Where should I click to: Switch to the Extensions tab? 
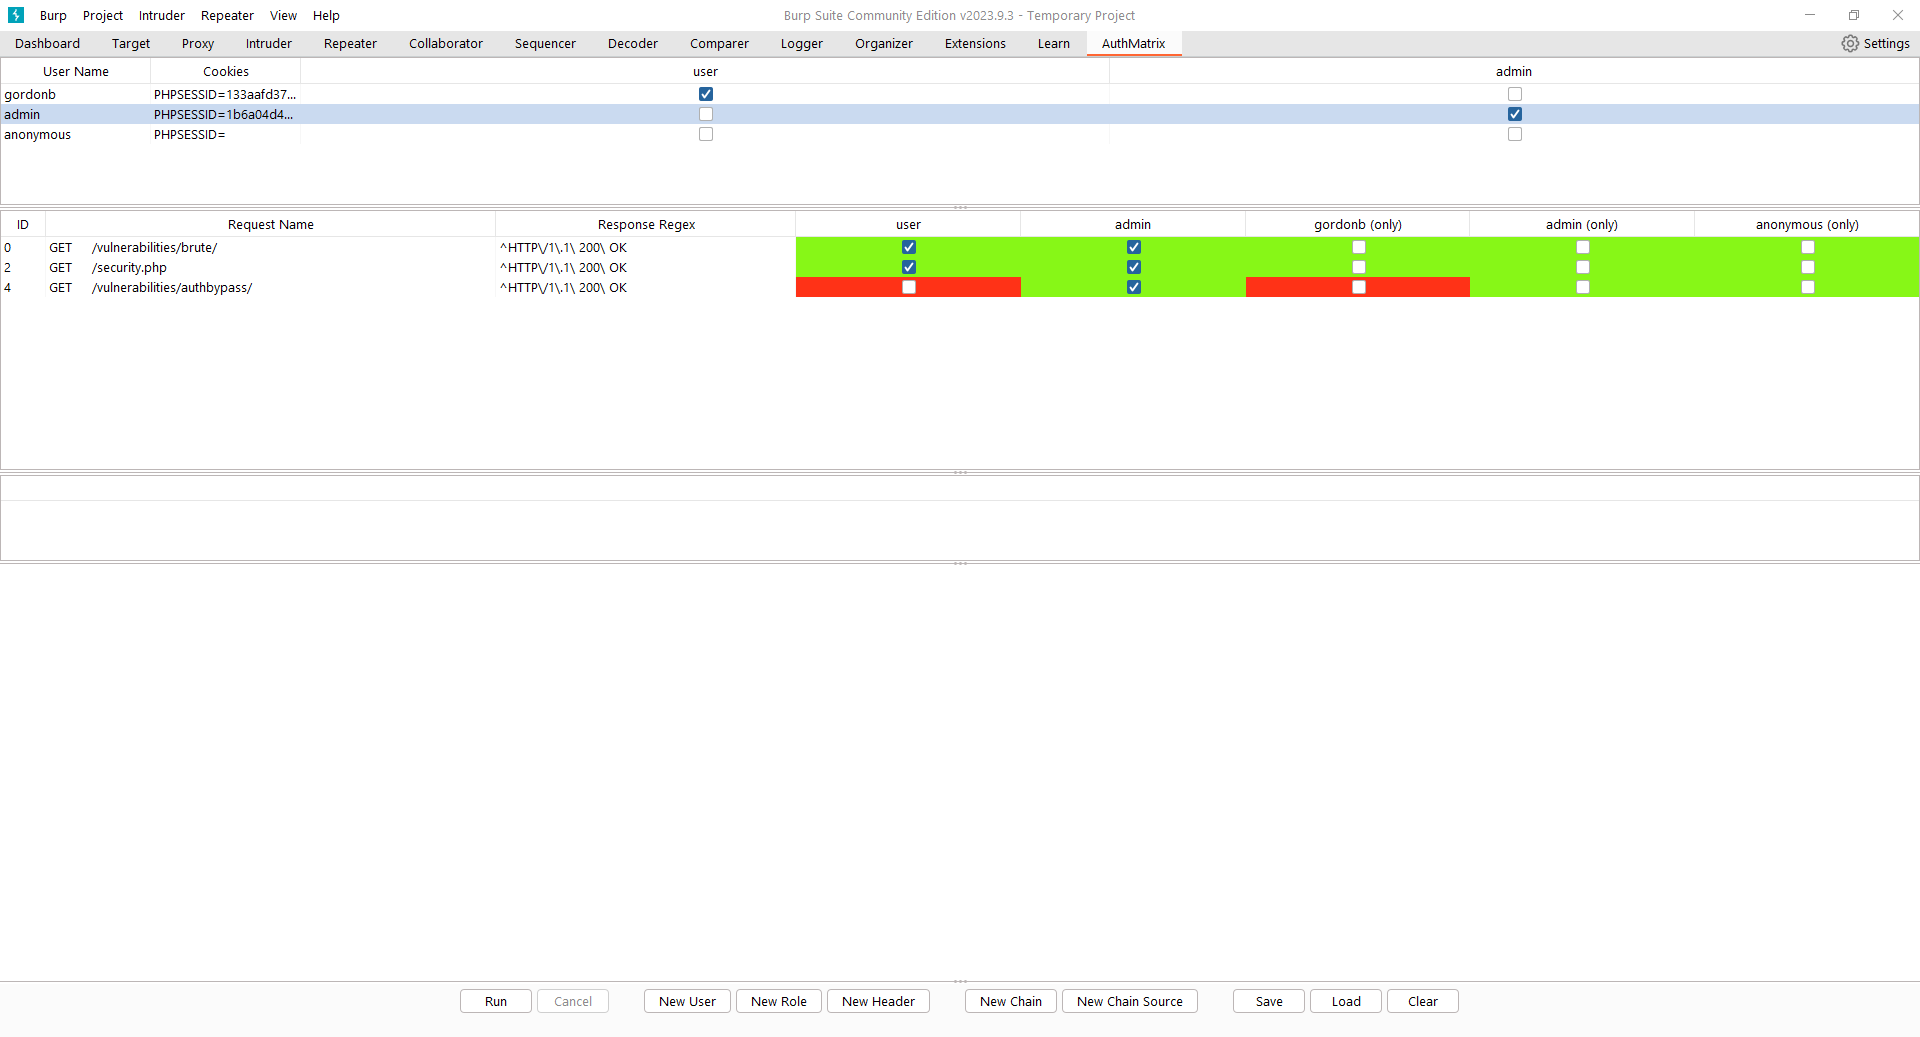975,43
